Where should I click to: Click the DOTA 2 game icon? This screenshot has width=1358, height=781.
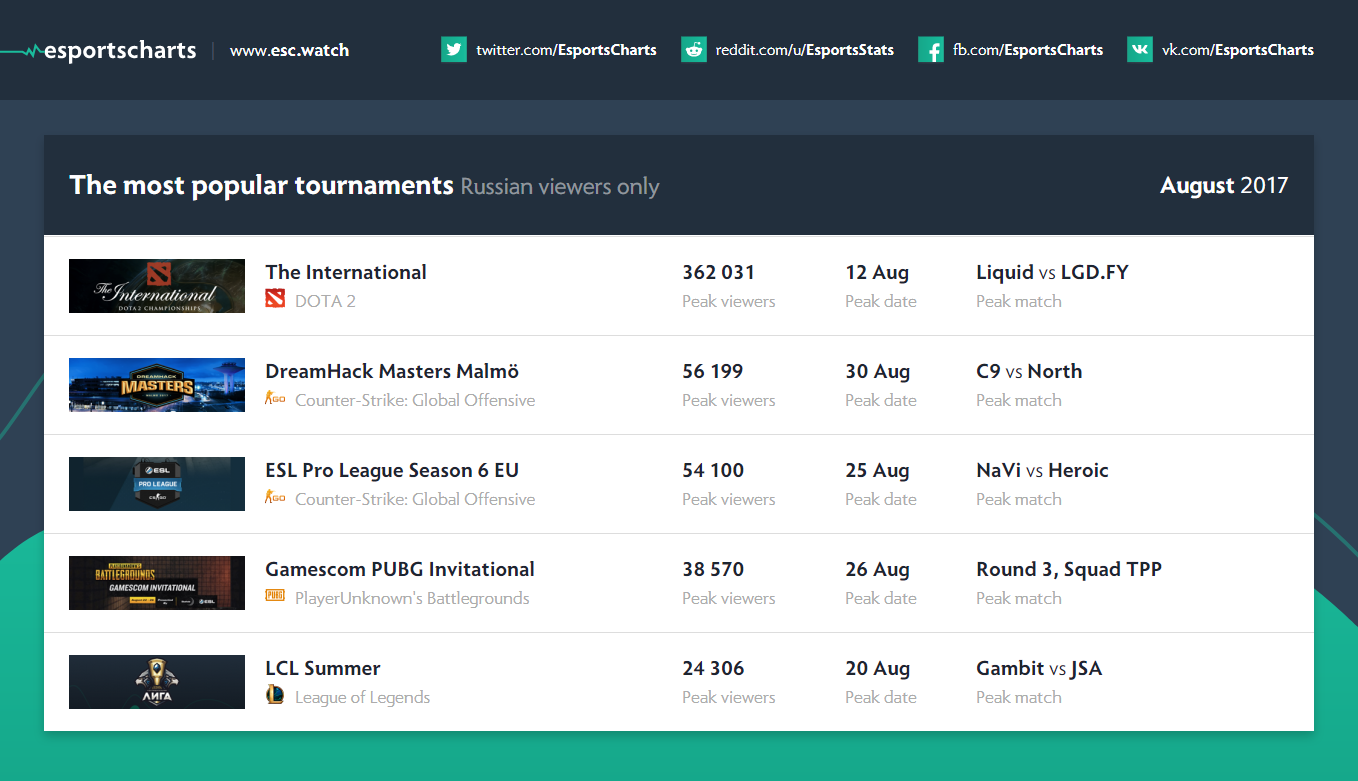pos(275,299)
